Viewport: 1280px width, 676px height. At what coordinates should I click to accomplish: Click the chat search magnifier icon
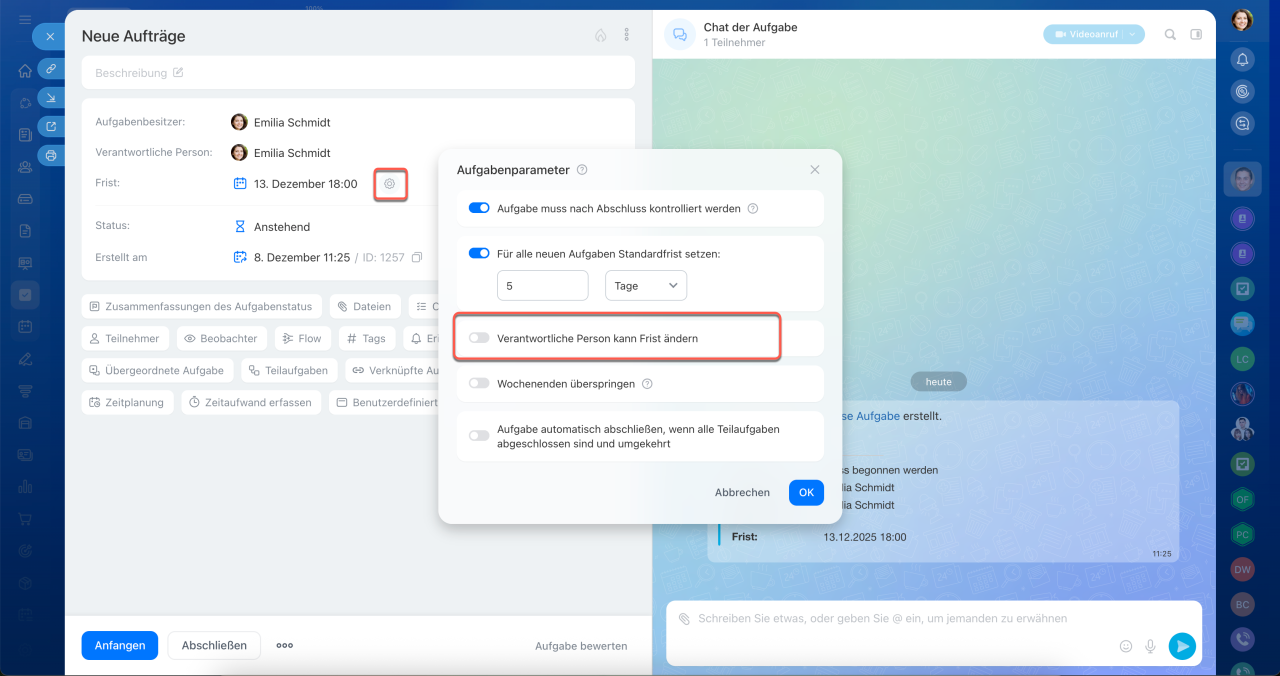[x=1170, y=35]
